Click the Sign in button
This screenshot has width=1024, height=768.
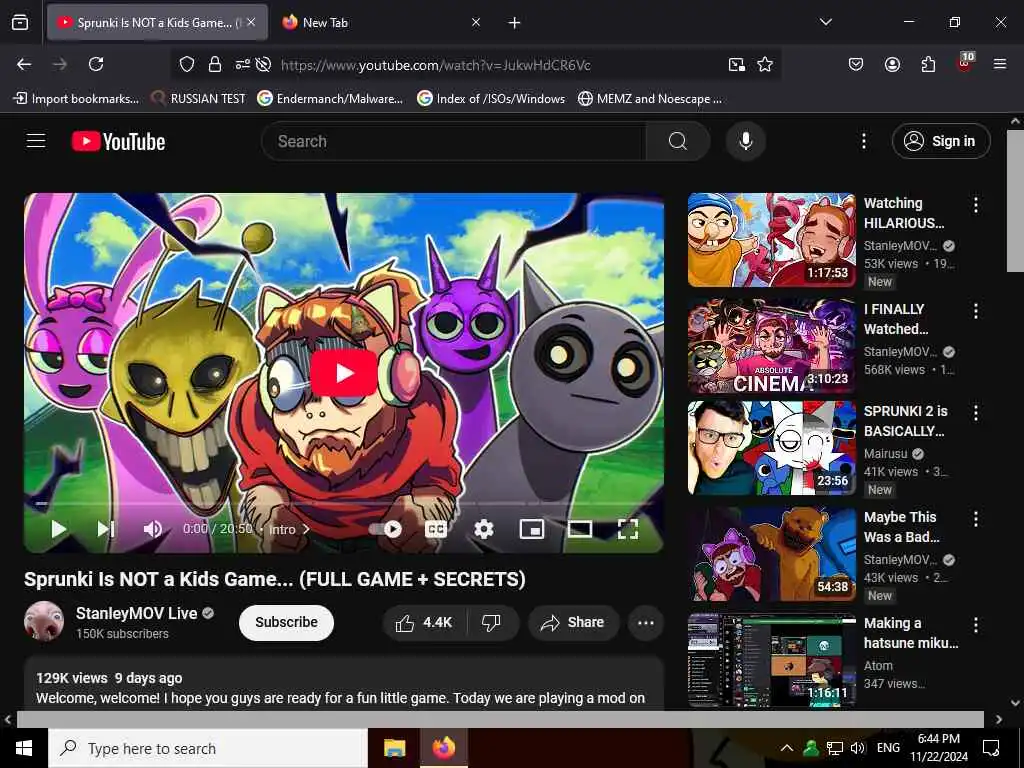[x=941, y=141]
